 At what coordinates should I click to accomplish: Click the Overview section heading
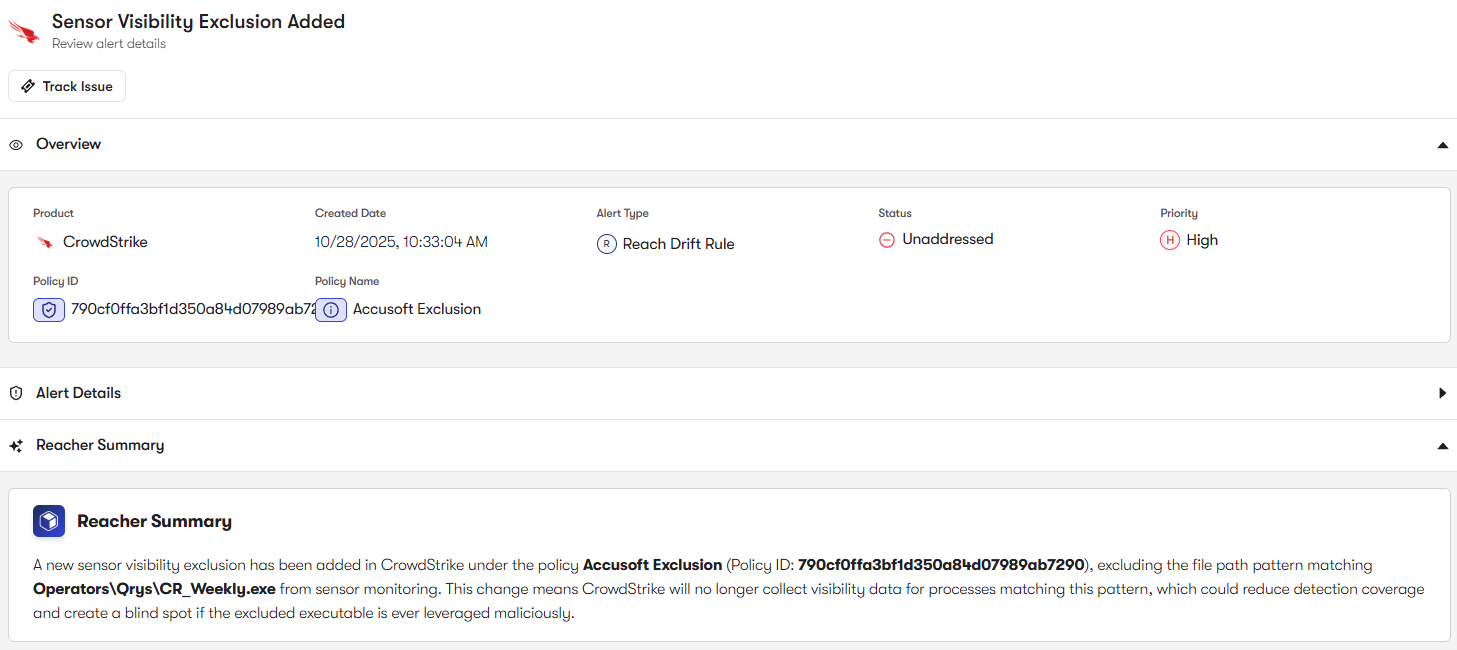(x=68, y=144)
